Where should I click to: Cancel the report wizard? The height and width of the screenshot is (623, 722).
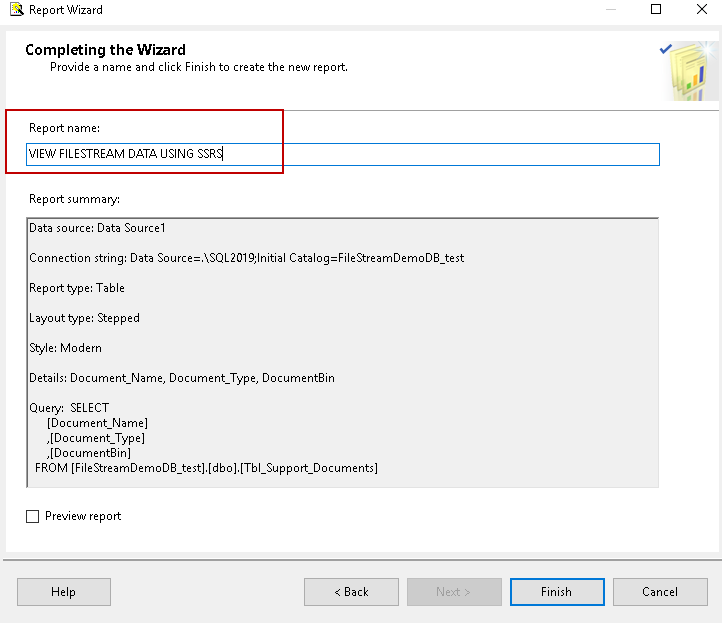point(659,592)
